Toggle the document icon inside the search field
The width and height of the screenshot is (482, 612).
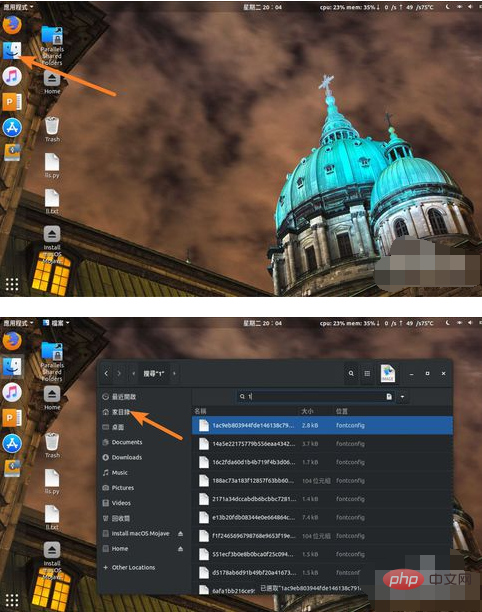[x=389, y=397]
